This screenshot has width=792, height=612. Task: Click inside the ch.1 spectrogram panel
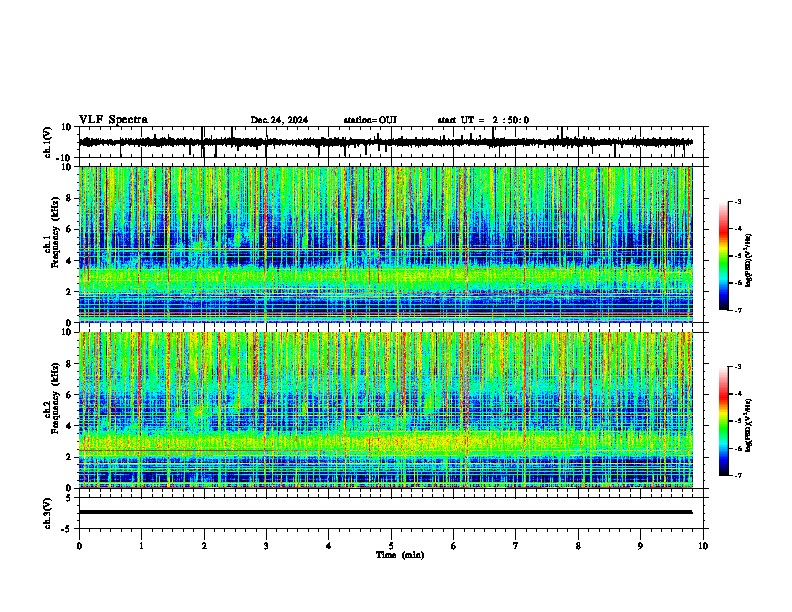click(385, 244)
